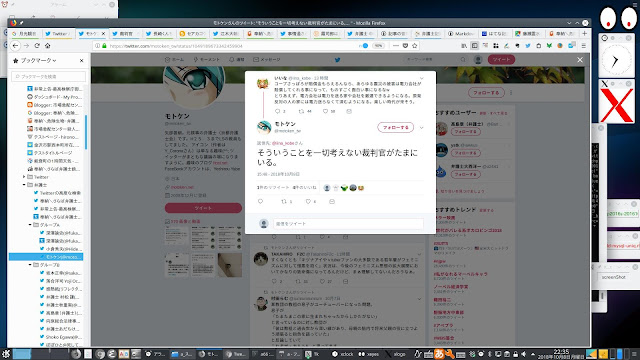Bookmark this page with star icon

415,46
